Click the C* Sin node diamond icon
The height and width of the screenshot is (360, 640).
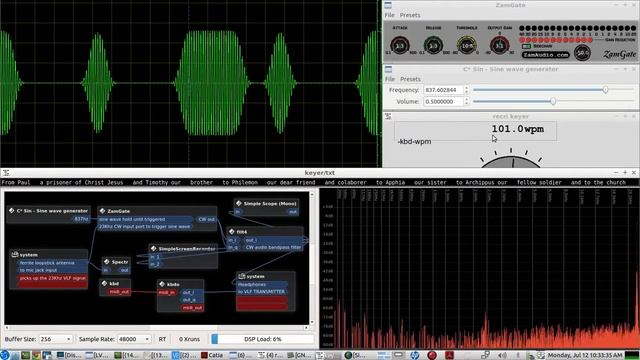pos(11,211)
